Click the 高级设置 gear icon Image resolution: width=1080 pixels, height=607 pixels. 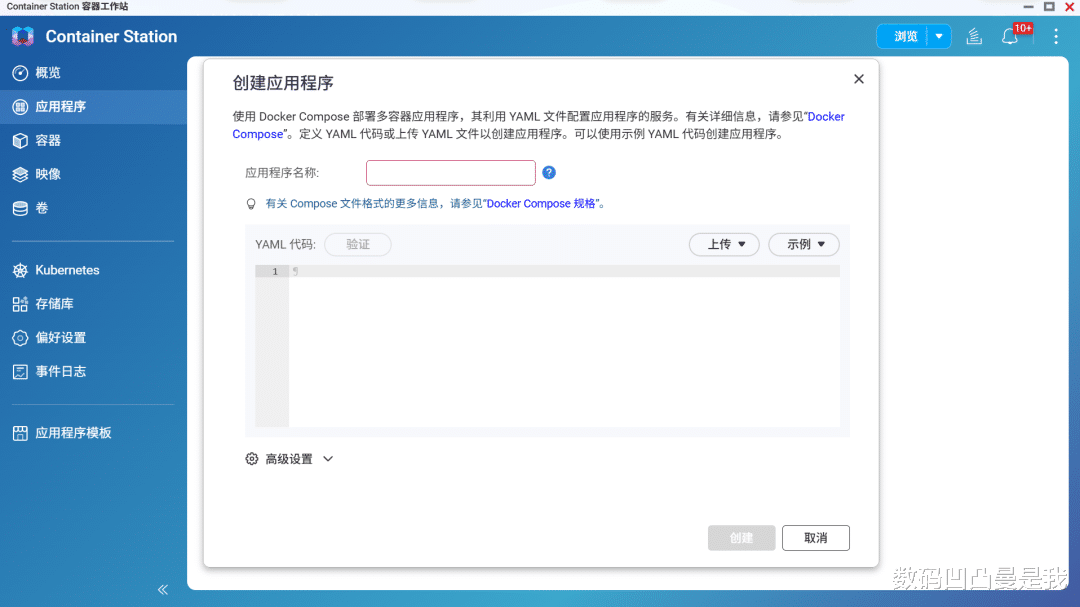coord(251,459)
